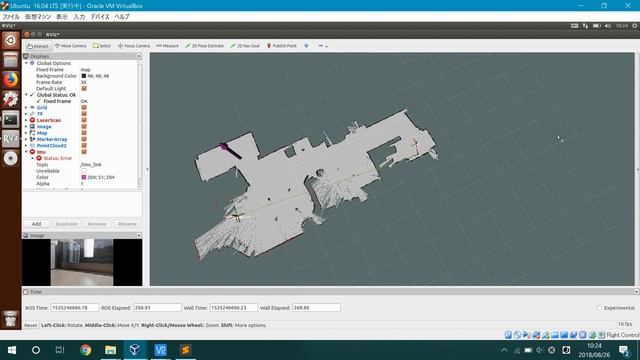Select the 2D Pose Estimate tool
The width and height of the screenshot is (640, 360).
coord(204,46)
